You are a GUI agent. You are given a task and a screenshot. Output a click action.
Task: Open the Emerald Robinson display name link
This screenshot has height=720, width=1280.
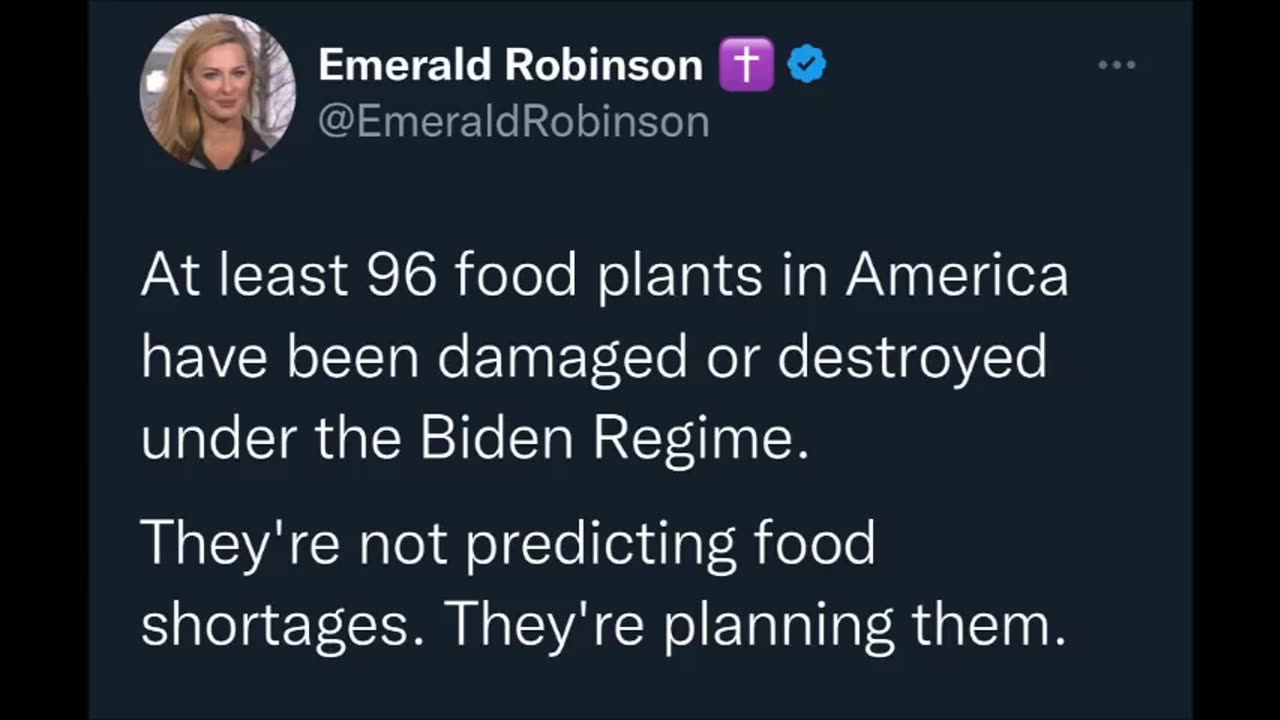[x=510, y=66]
